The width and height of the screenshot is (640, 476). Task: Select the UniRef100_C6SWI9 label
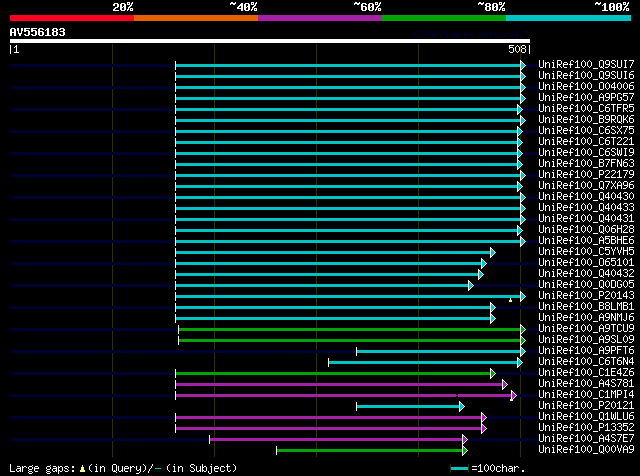click(x=586, y=152)
